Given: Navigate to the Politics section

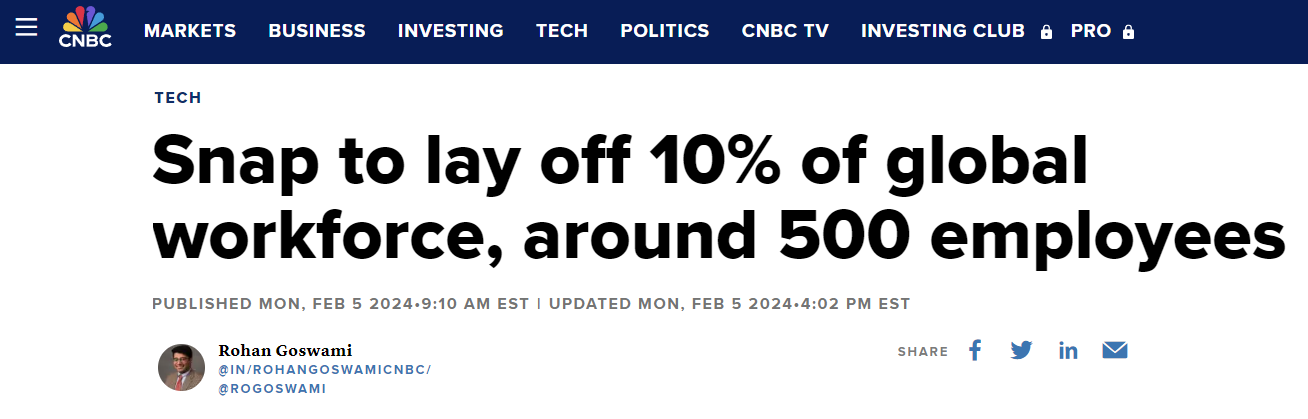Looking at the screenshot, I should [x=665, y=31].
